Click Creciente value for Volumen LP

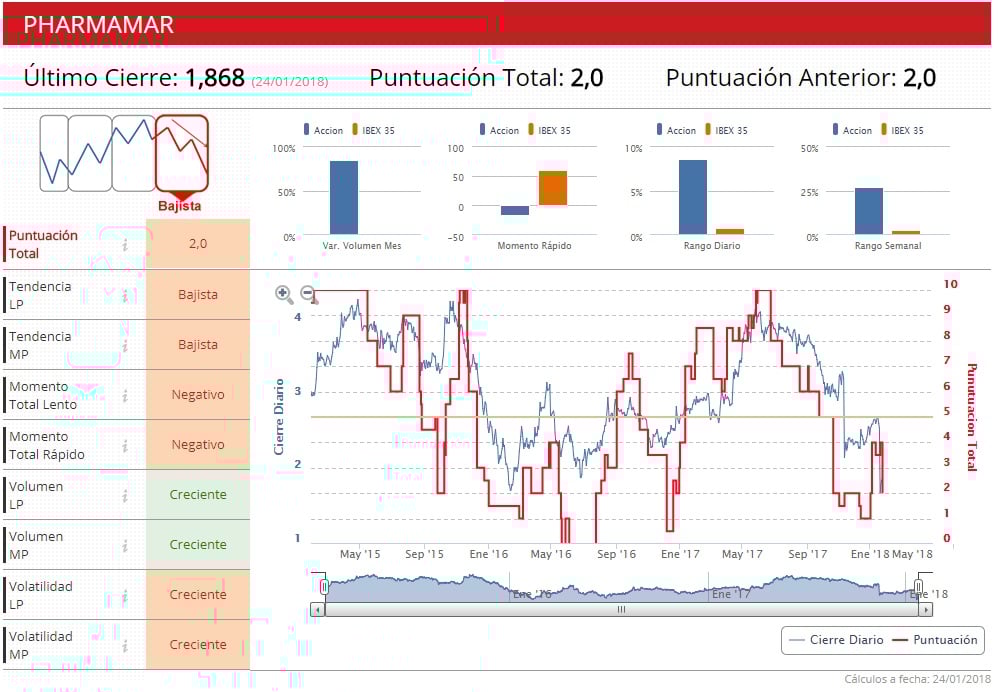(198, 495)
